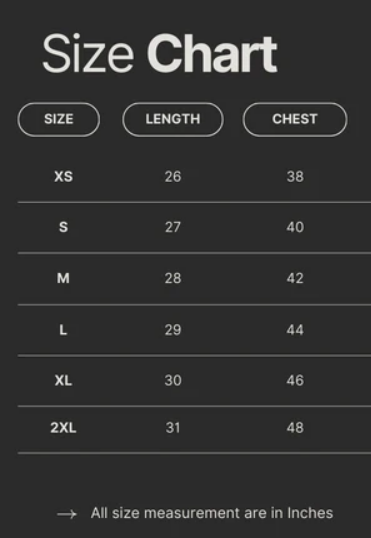Choose the XL size row label
The width and height of the screenshot is (371, 538).
click(x=63, y=381)
